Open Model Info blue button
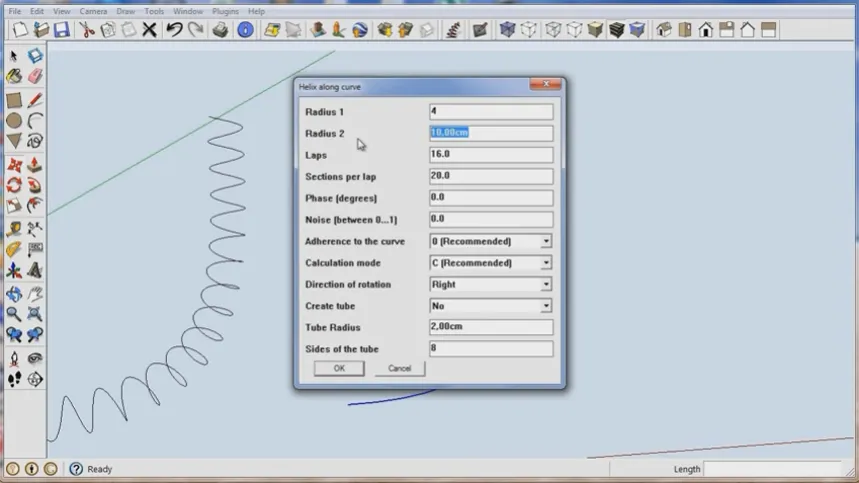 click(245, 30)
